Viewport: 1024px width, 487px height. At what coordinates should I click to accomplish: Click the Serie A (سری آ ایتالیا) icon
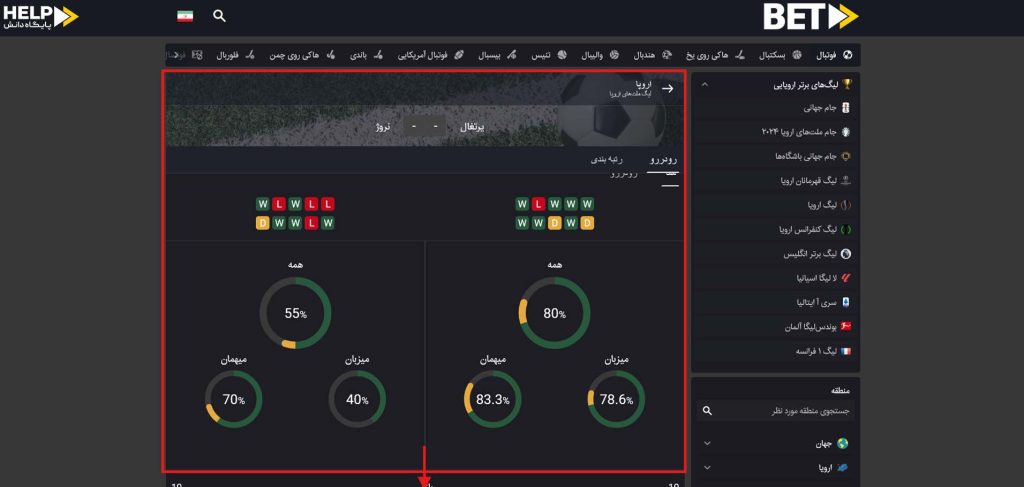846,303
